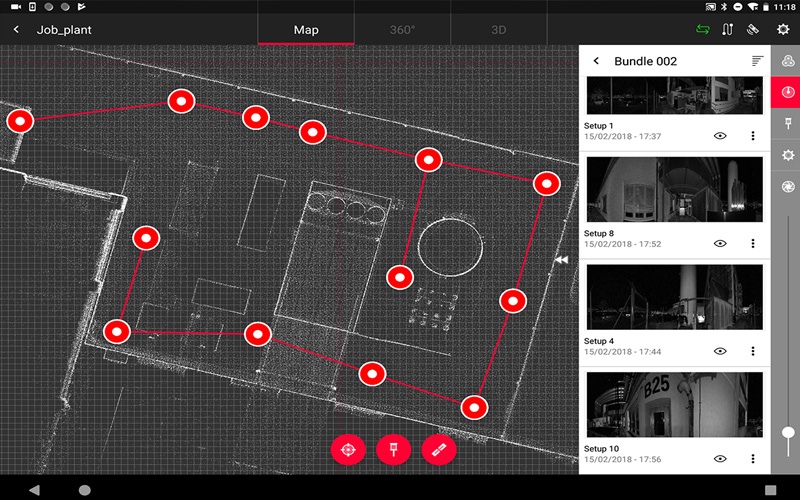Switch to the 360° tab
Screen dimensions: 800x500
click(403, 30)
